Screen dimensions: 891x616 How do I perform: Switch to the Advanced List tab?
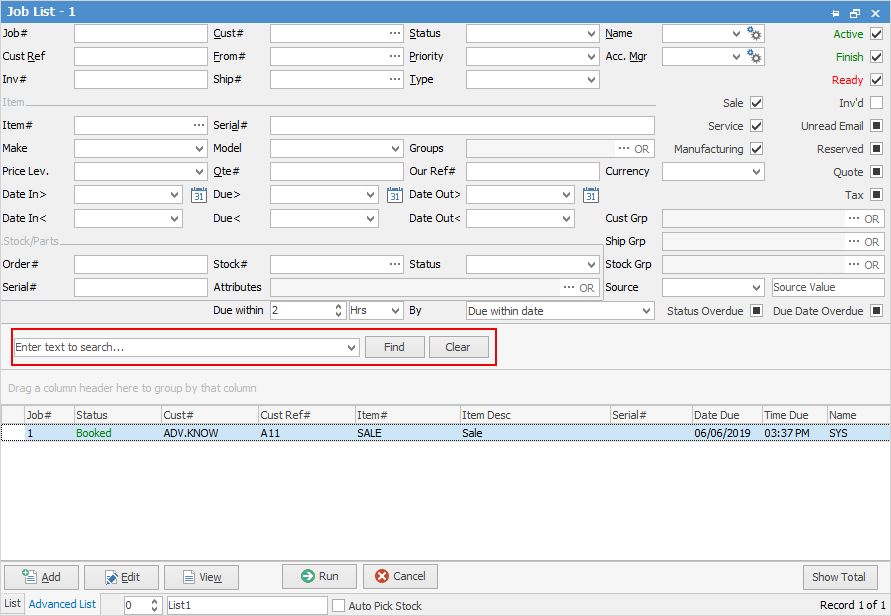pyautogui.click(x=63, y=604)
